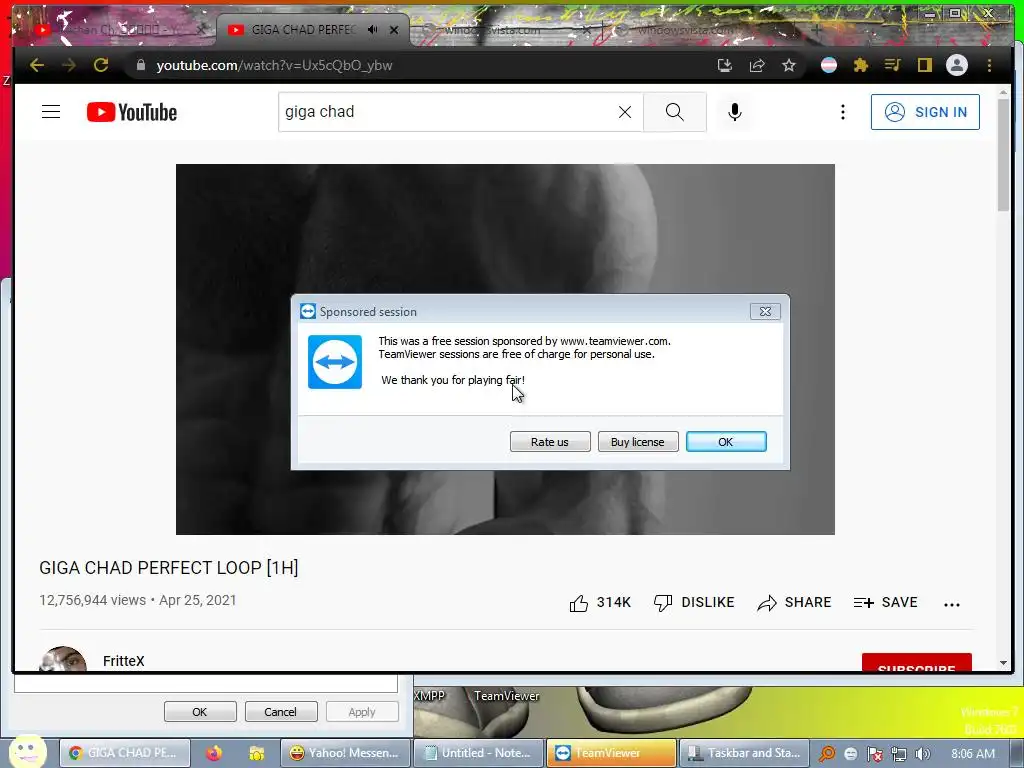Open the Untitled - Notepad taskbar button
1024x768 pixels.
coord(479,753)
